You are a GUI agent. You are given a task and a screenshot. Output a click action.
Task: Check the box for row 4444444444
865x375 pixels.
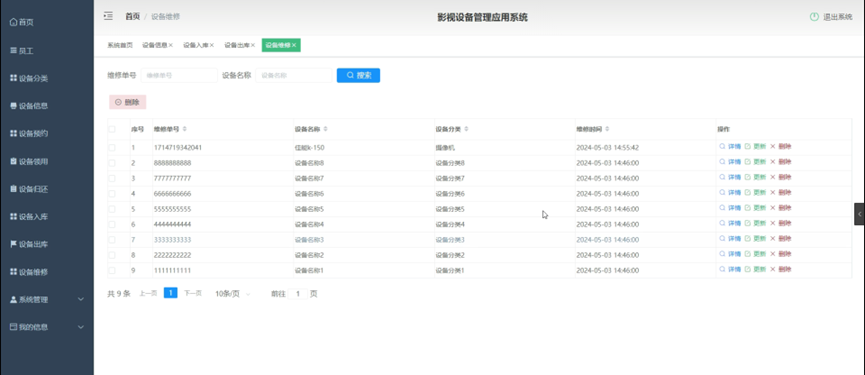[x=112, y=224]
